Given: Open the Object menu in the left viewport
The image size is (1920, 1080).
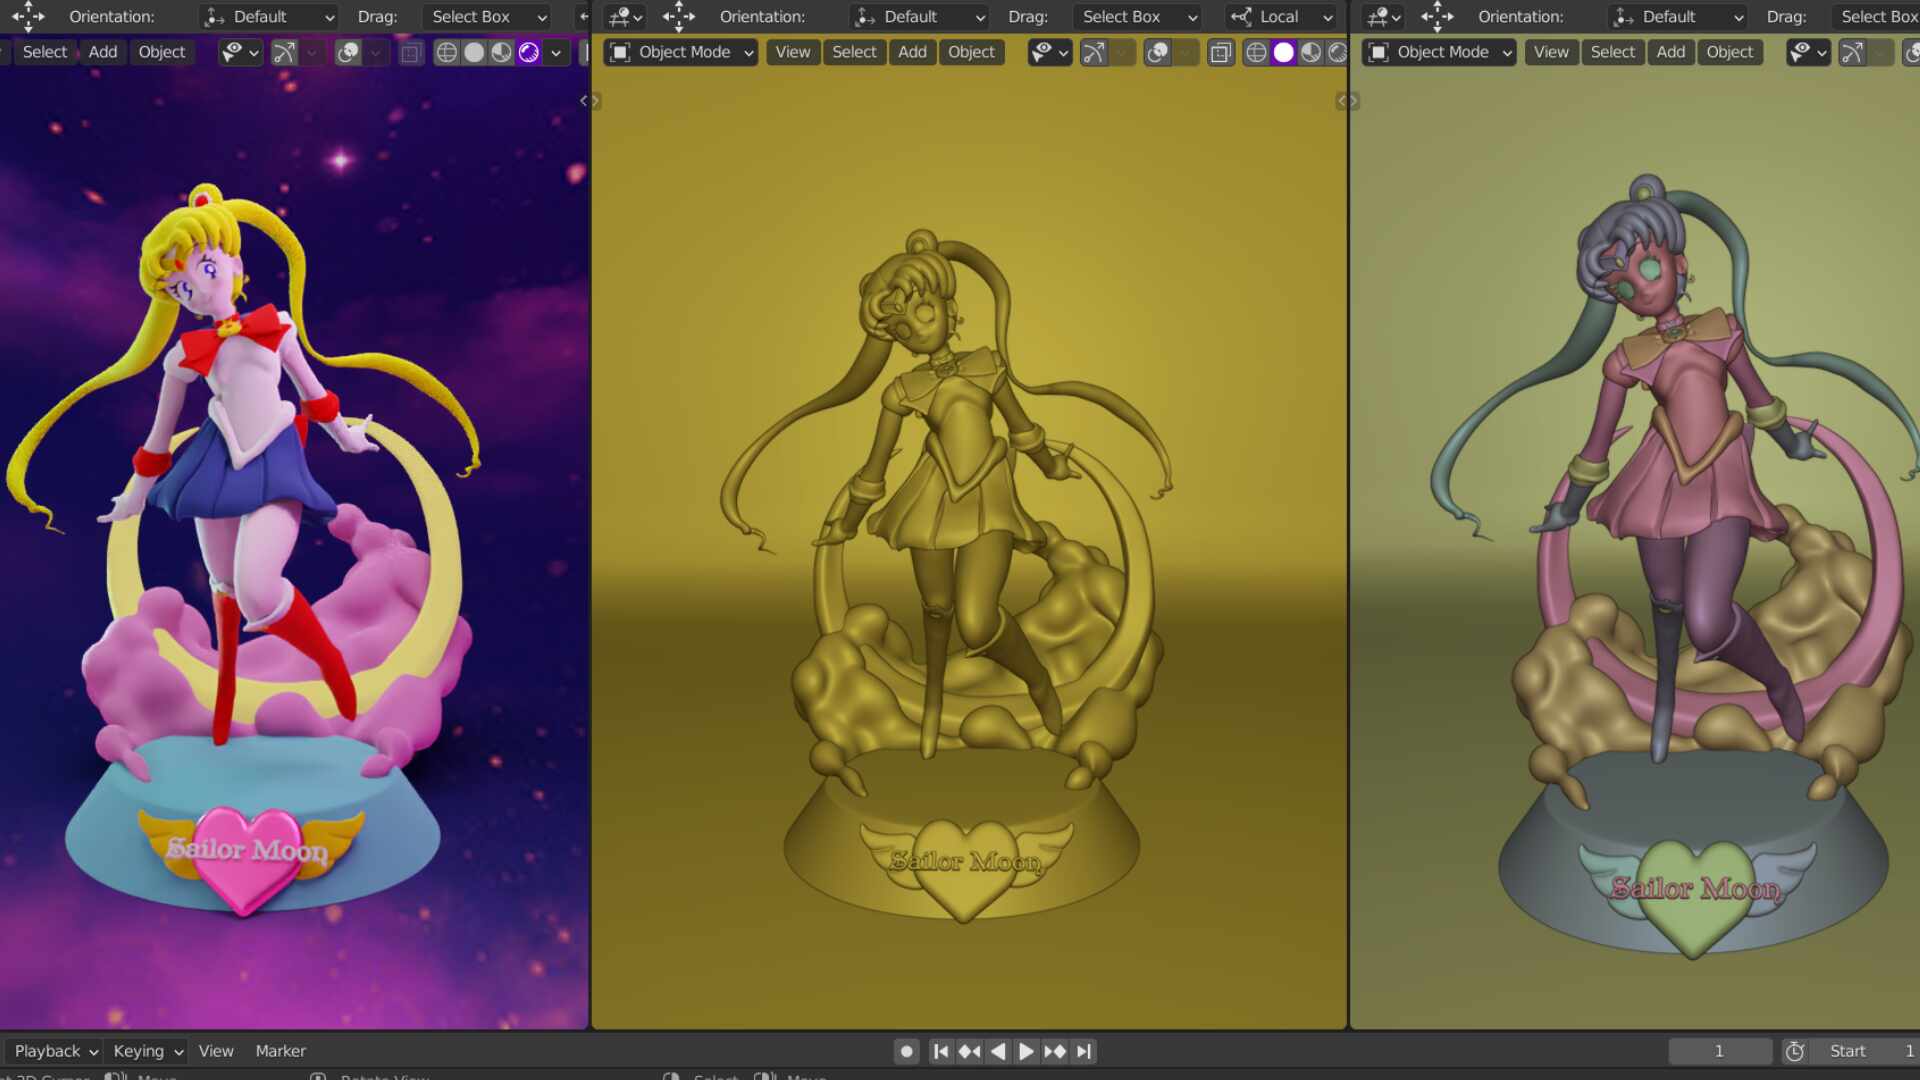Looking at the screenshot, I should coord(162,52).
